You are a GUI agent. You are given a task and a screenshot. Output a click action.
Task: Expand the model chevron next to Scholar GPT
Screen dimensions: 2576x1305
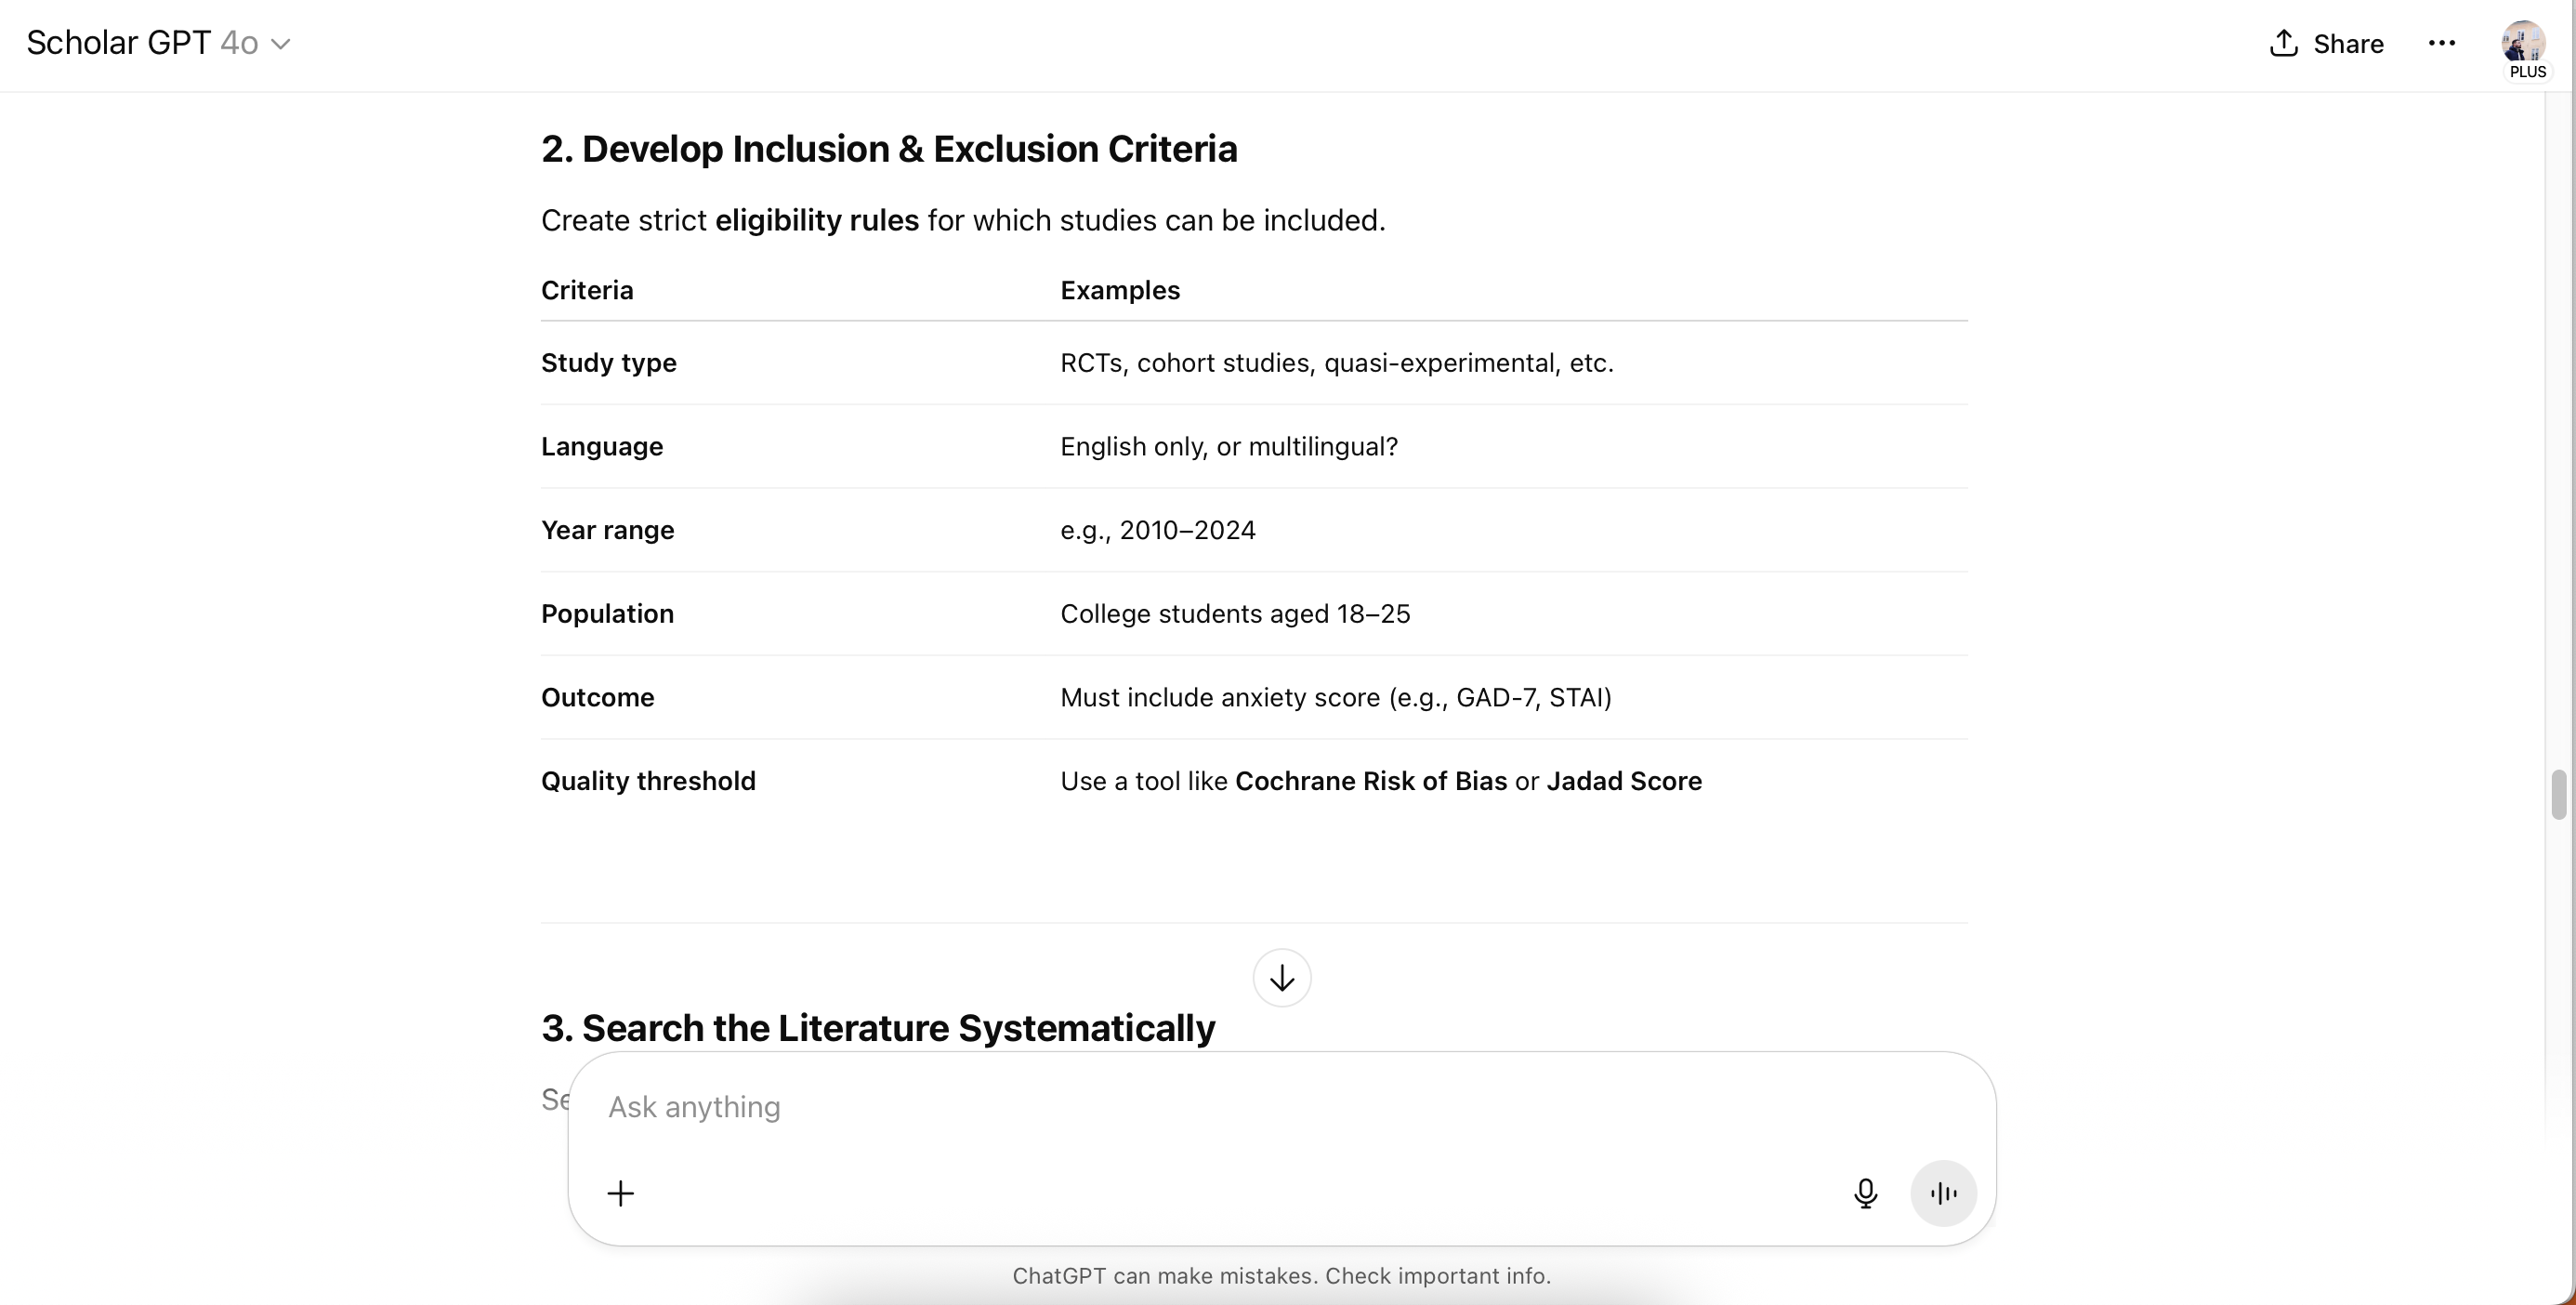[282, 44]
